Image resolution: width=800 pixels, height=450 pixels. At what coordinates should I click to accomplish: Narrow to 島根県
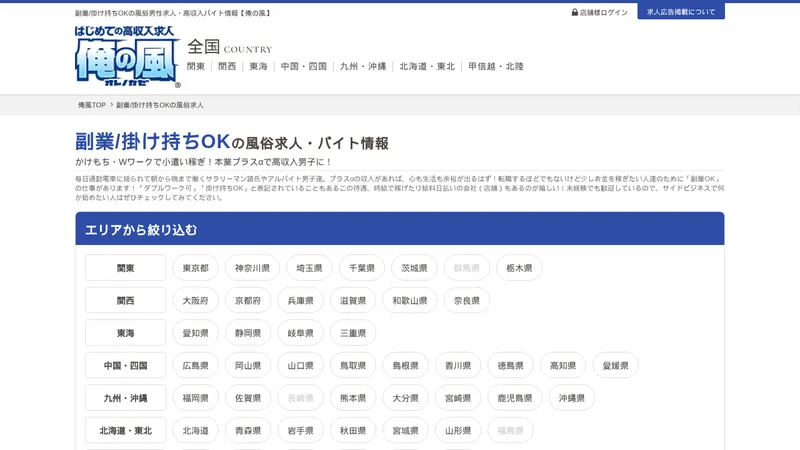(x=406, y=365)
